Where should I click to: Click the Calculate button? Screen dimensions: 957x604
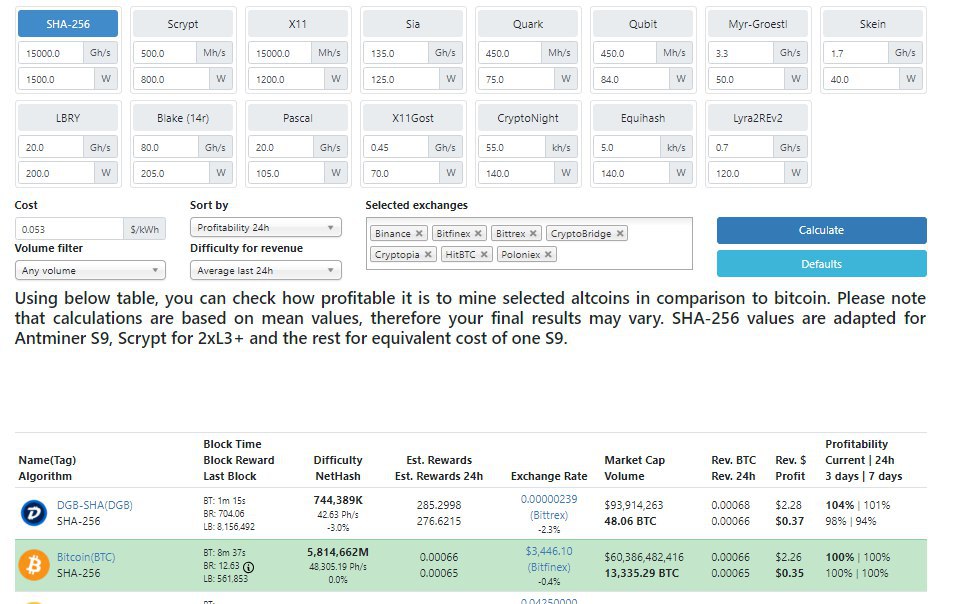point(822,231)
